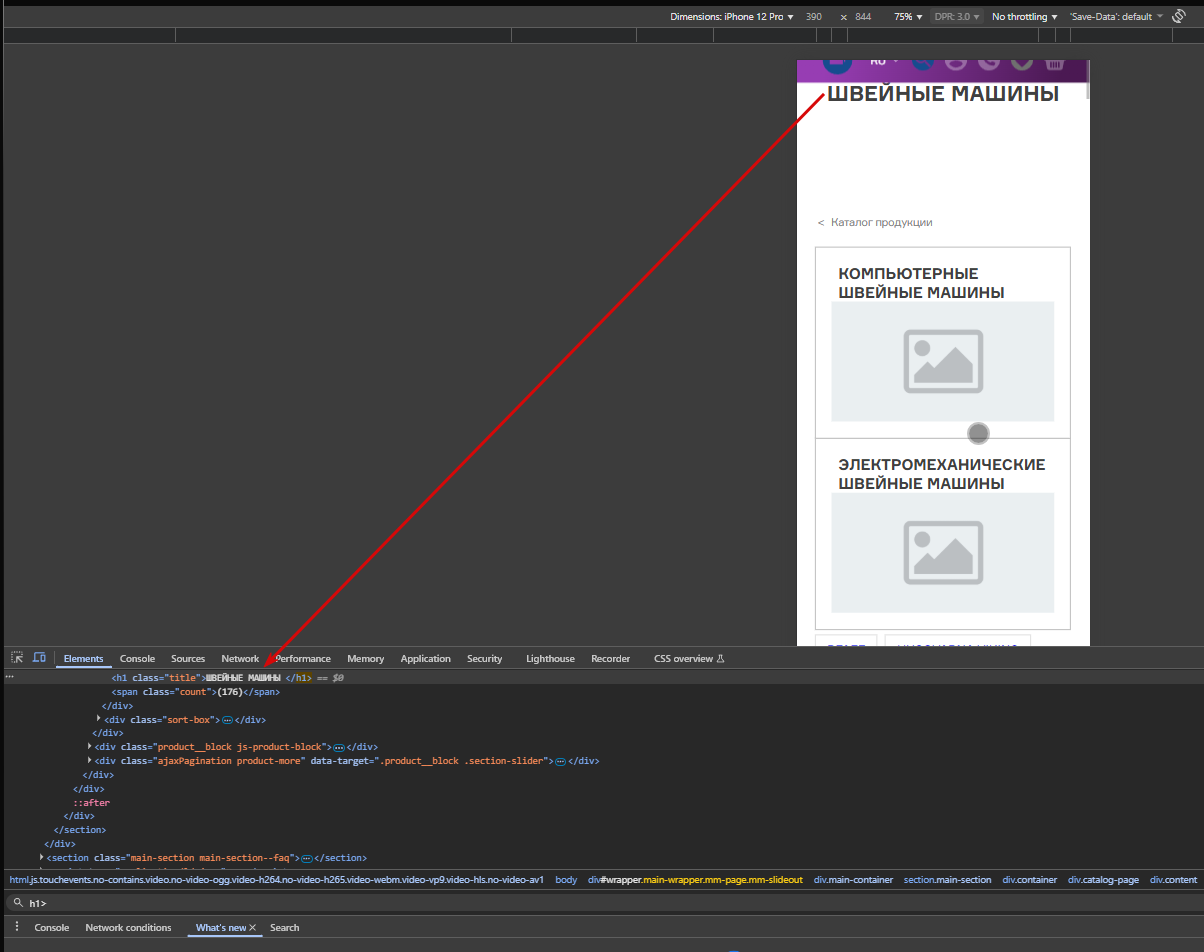Click the mobile page vertical scrollbar
The image size is (1204, 952).
pos(1088,80)
